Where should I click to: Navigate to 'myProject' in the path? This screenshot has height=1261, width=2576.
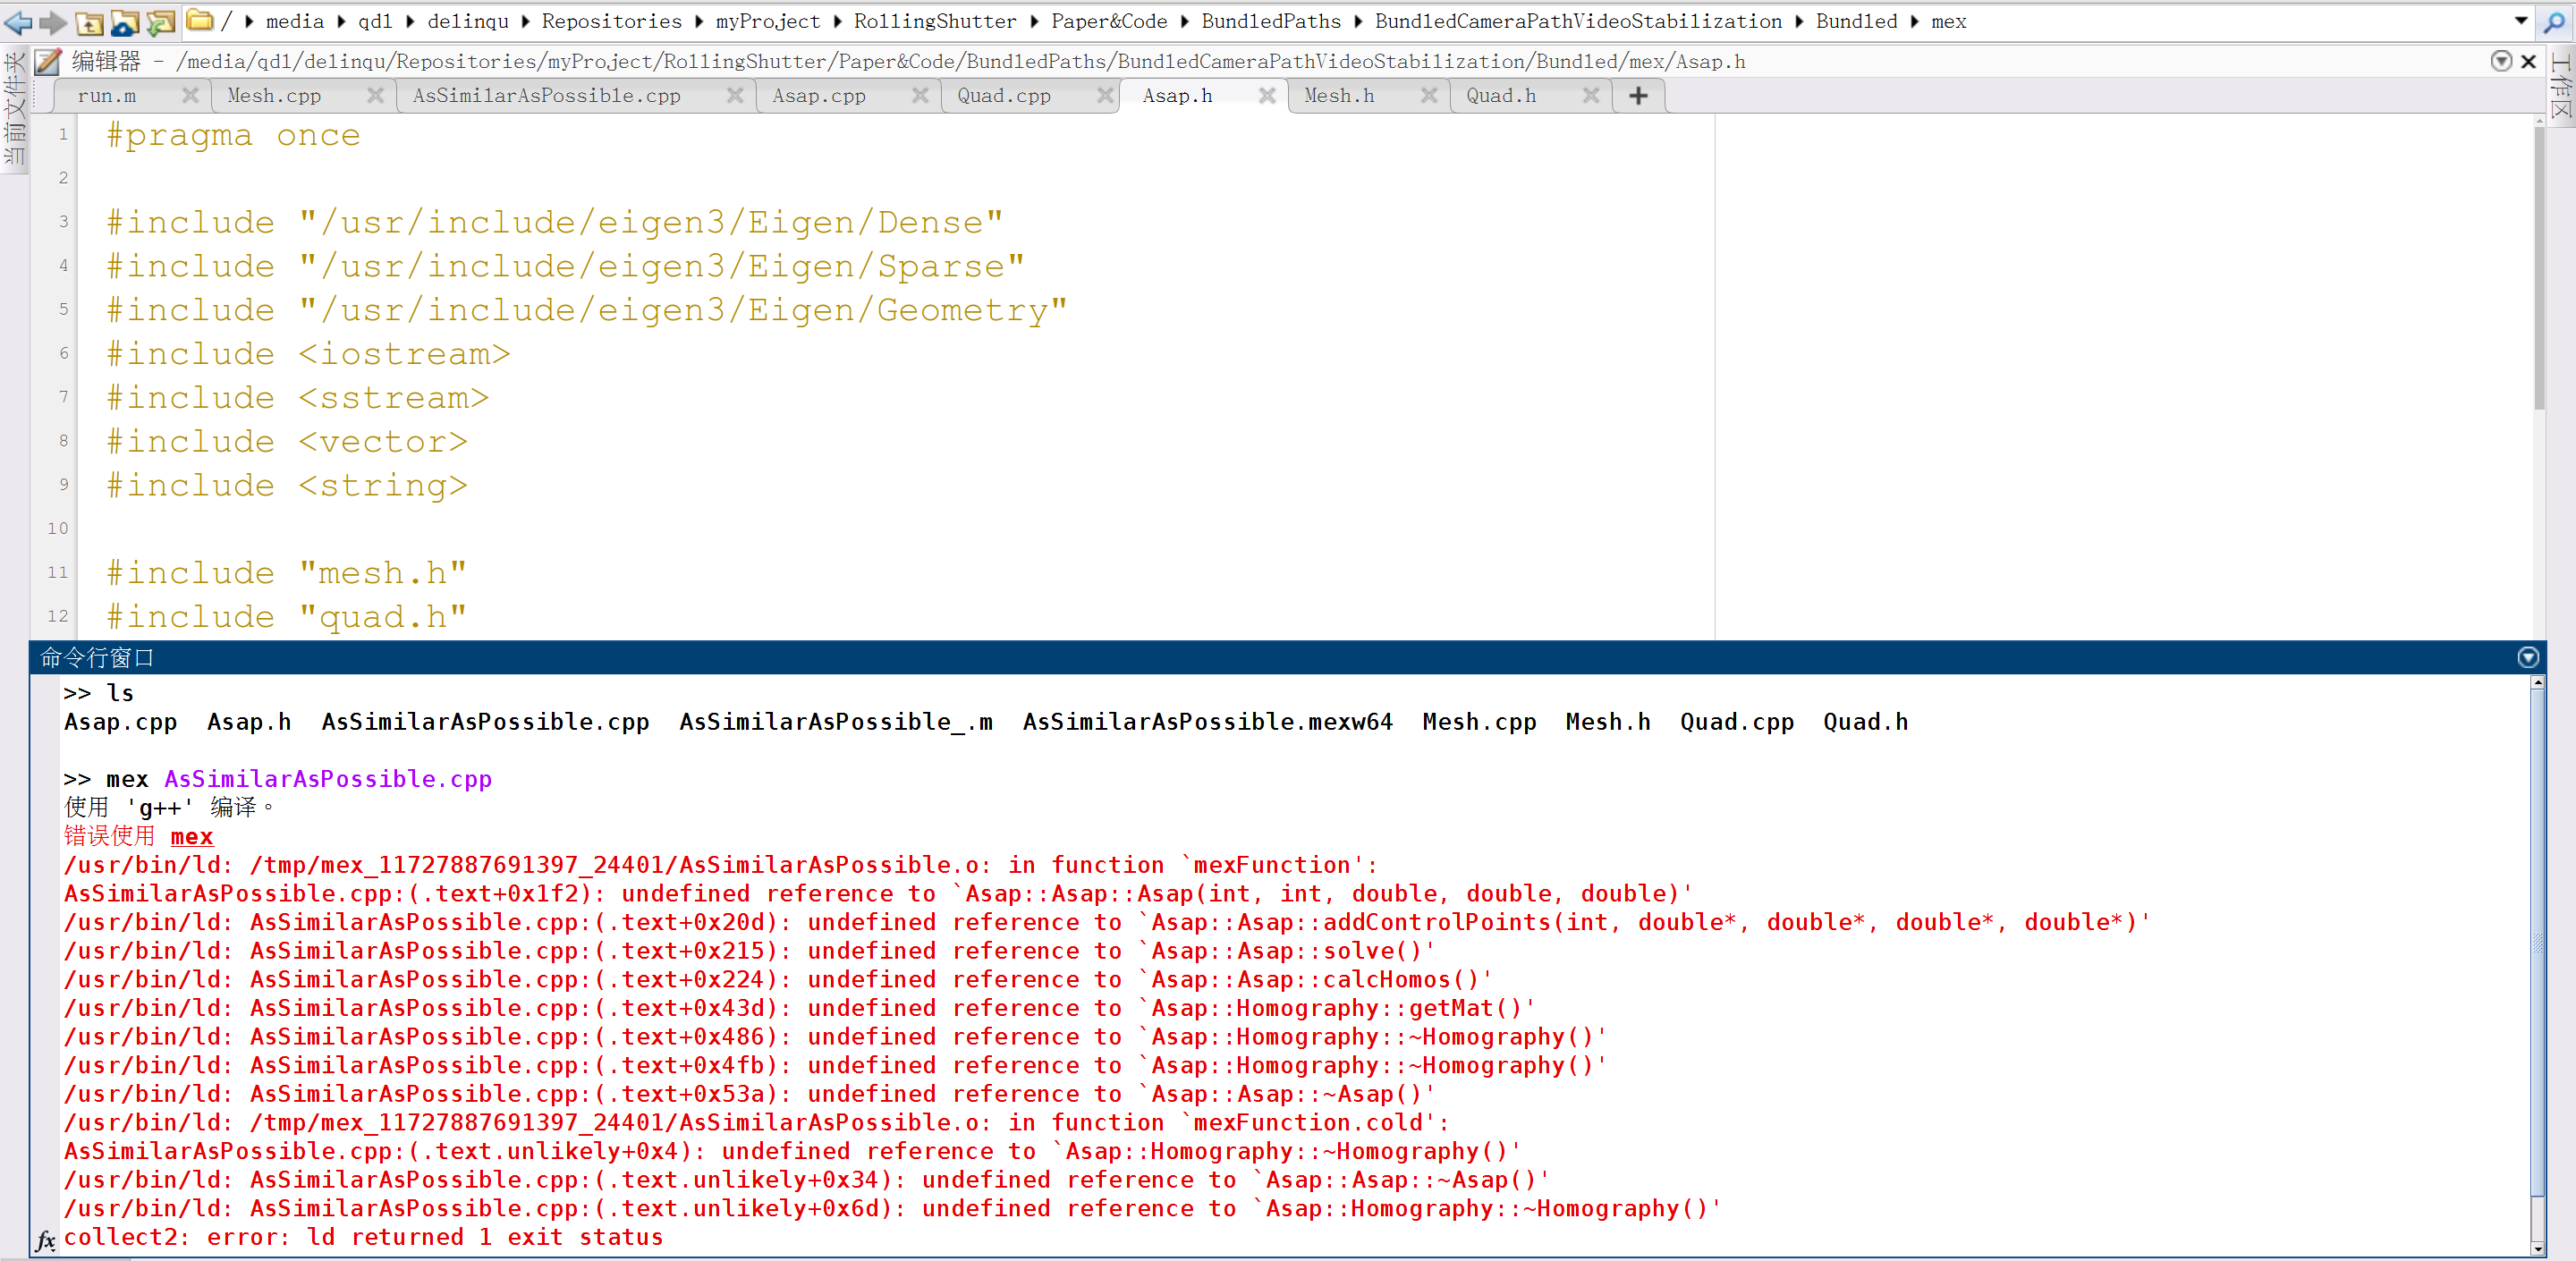pyautogui.click(x=768, y=22)
